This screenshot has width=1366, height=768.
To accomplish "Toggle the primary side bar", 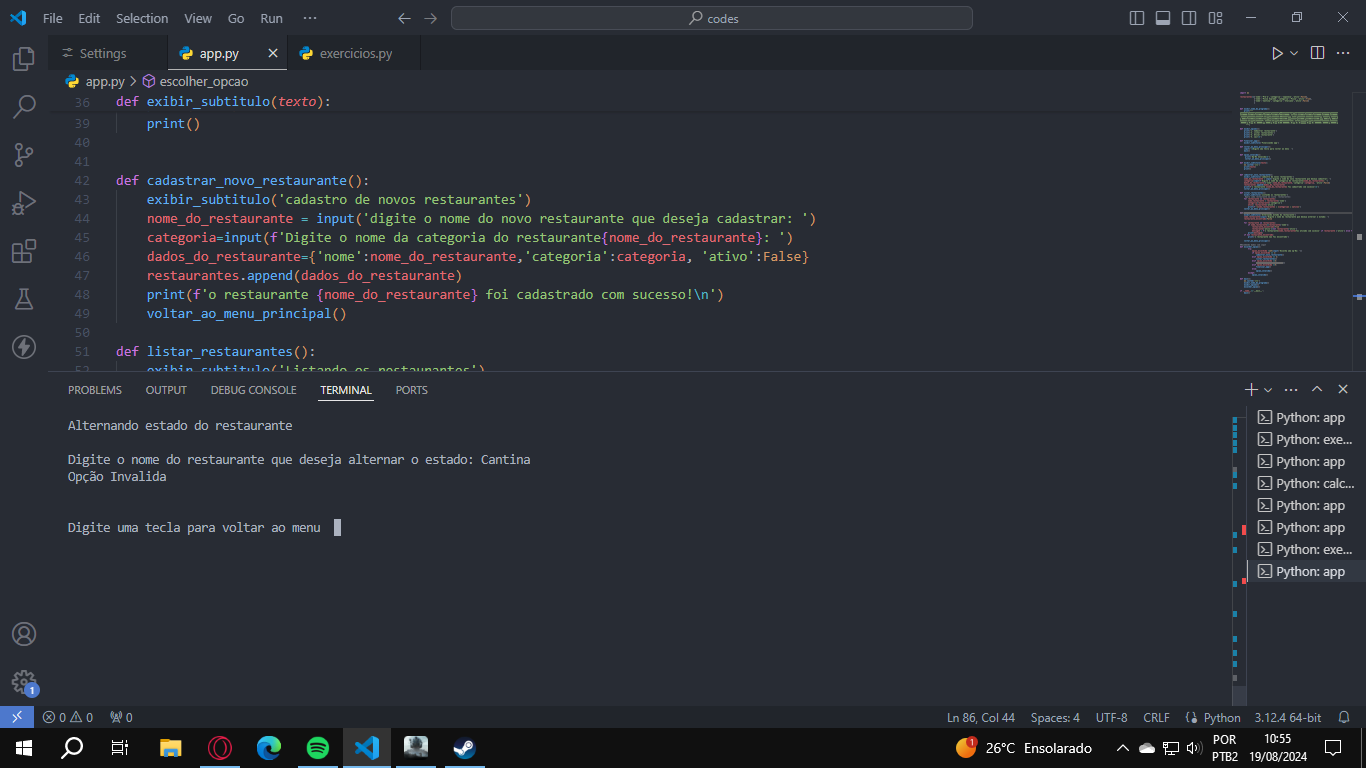I will (1137, 18).
